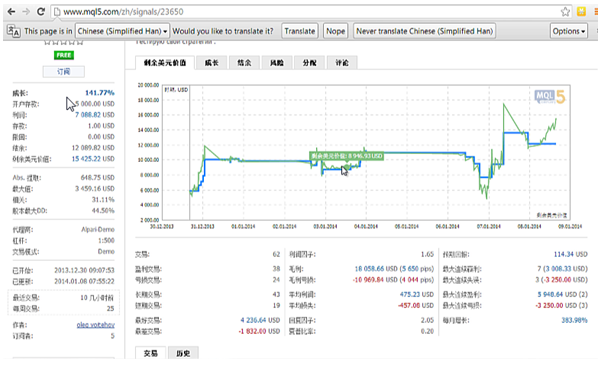This screenshot has height=368, width=600.
Task: Subscribe with the 订阅 button under FREE
Action: pos(64,72)
